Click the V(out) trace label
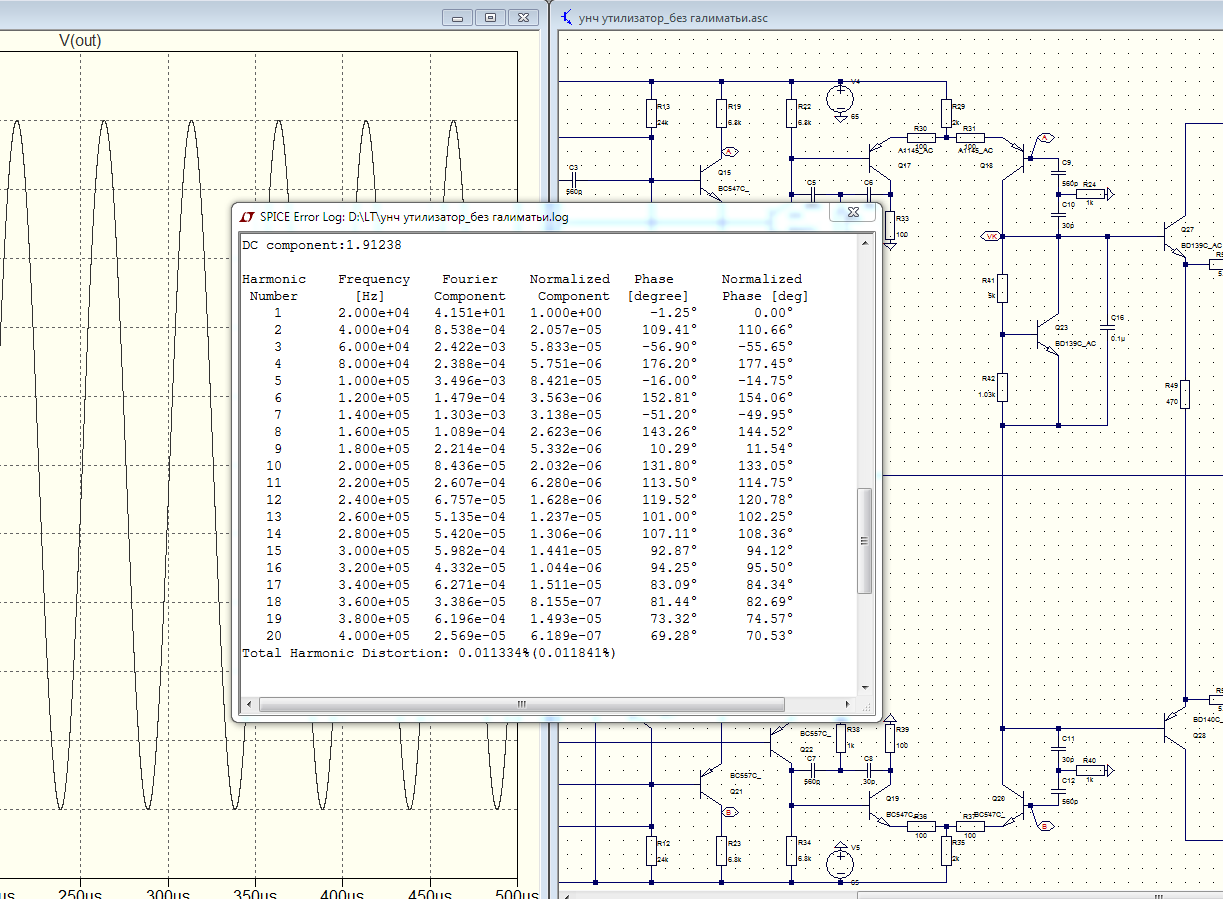 tap(80, 41)
